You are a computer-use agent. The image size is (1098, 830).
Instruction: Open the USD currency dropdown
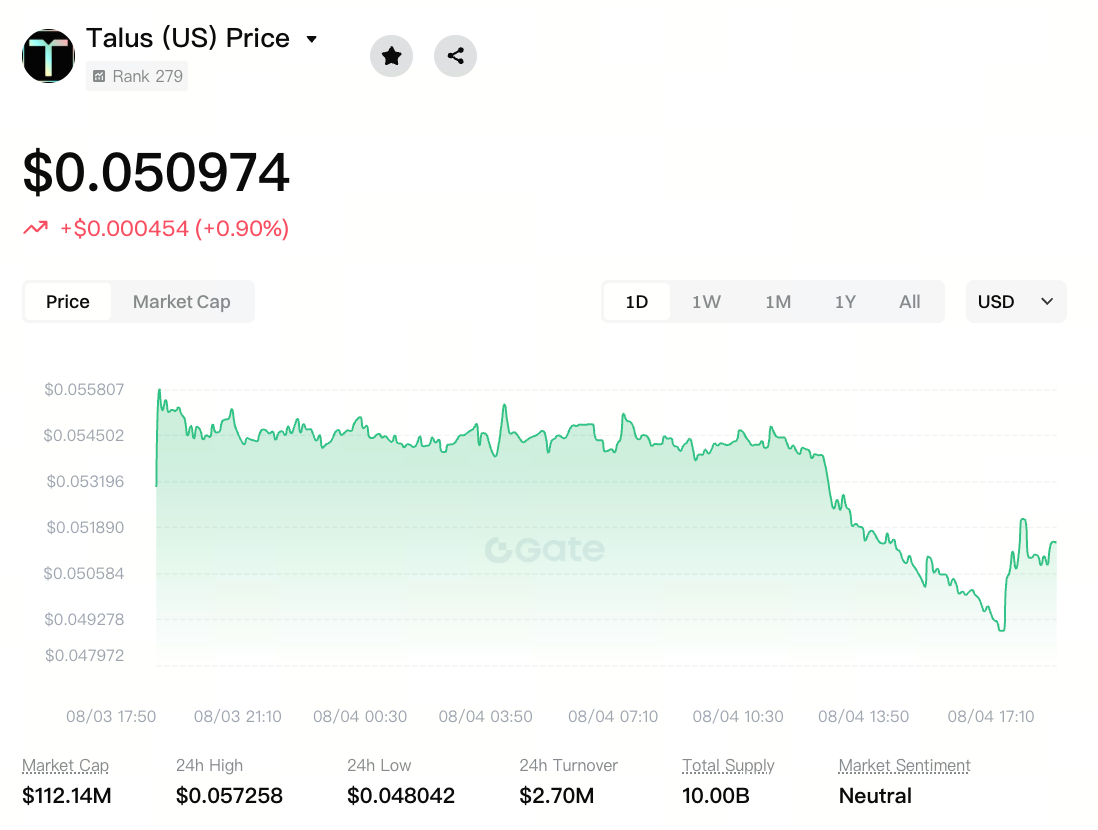click(1016, 302)
